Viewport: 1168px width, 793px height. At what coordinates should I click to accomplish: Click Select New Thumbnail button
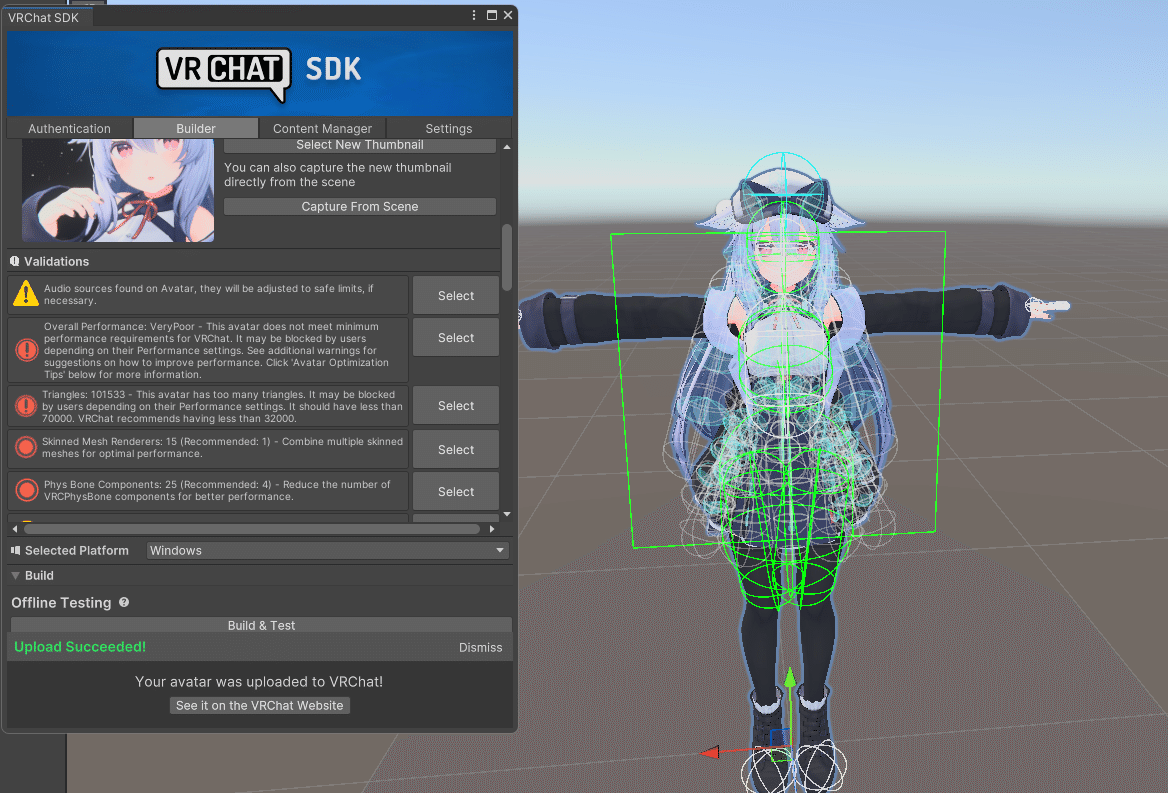360,145
